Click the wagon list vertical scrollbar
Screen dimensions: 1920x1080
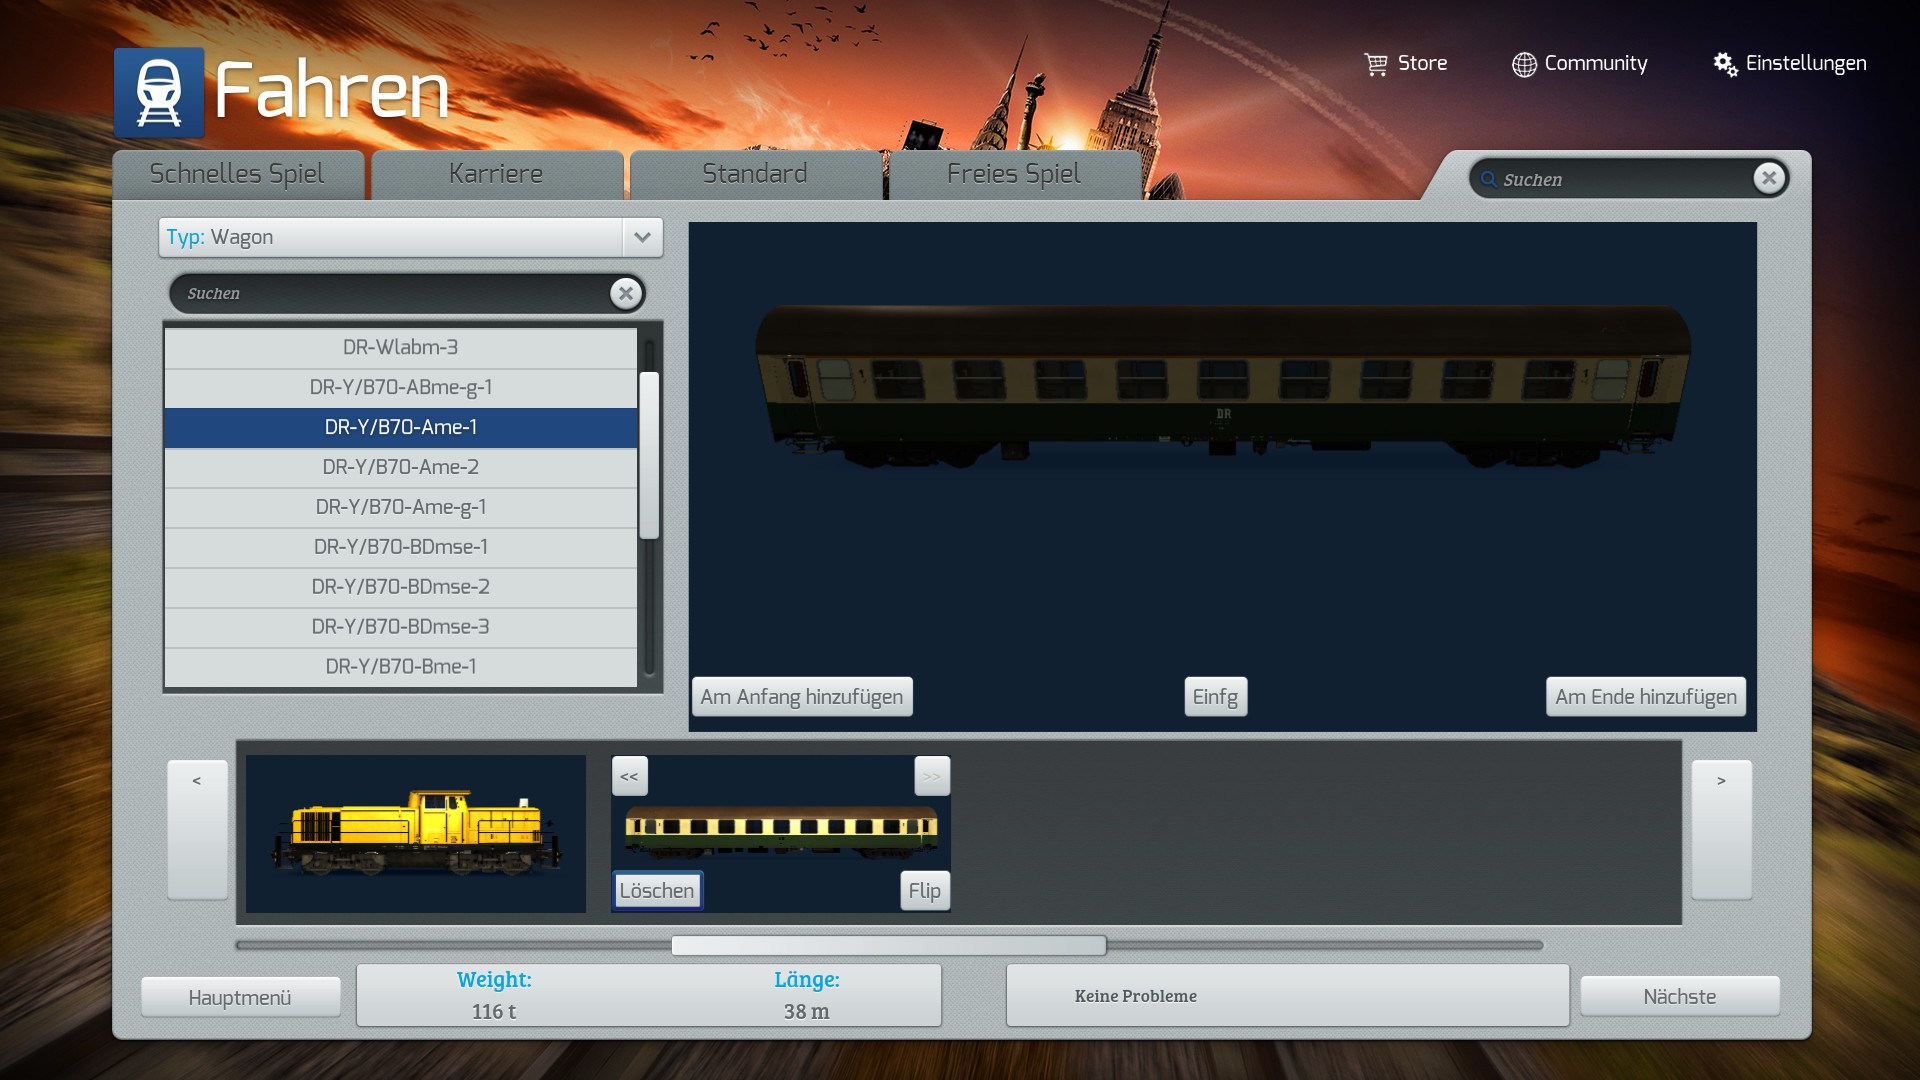(x=649, y=455)
